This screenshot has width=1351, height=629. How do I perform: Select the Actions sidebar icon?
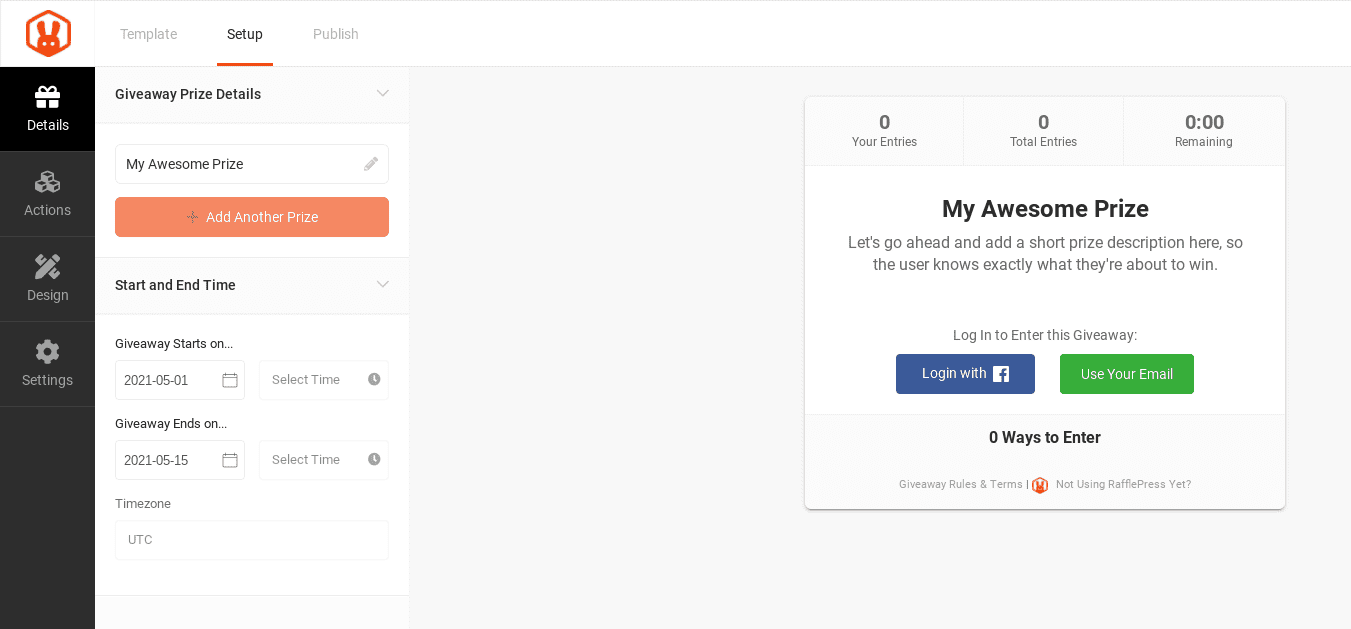coord(47,193)
